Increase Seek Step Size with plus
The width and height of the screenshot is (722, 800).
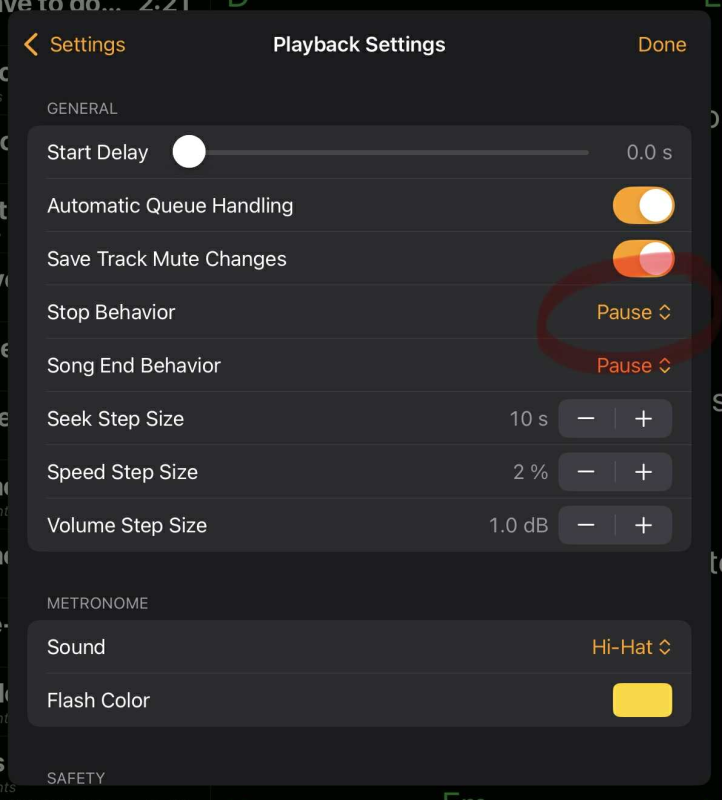tap(643, 419)
